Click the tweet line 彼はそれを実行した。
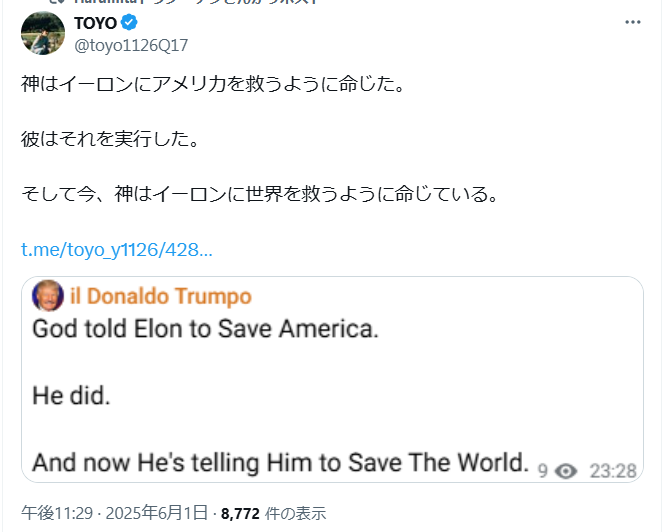 (110, 139)
